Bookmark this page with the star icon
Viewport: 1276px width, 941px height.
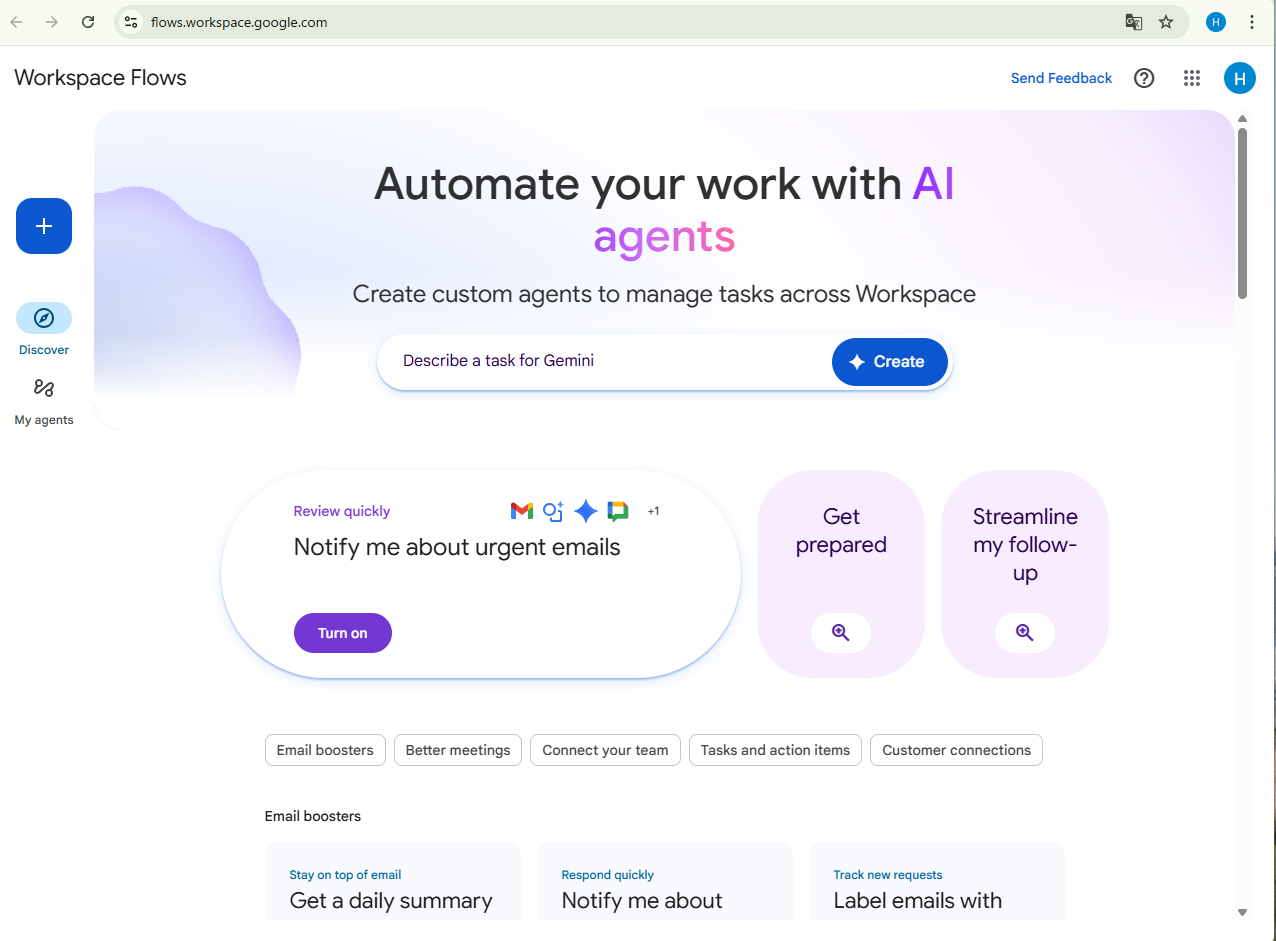point(1166,22)
